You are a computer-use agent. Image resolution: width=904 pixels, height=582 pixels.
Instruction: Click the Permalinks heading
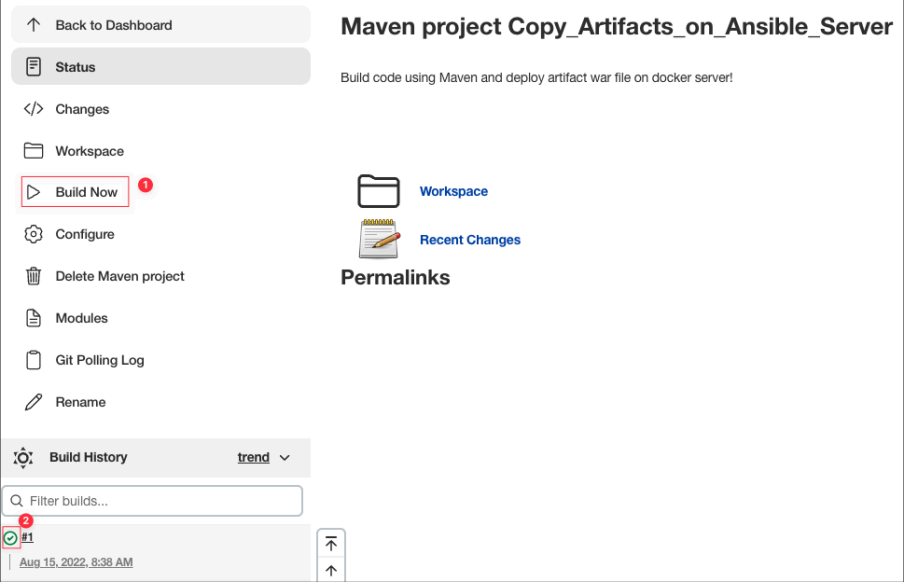395,277
